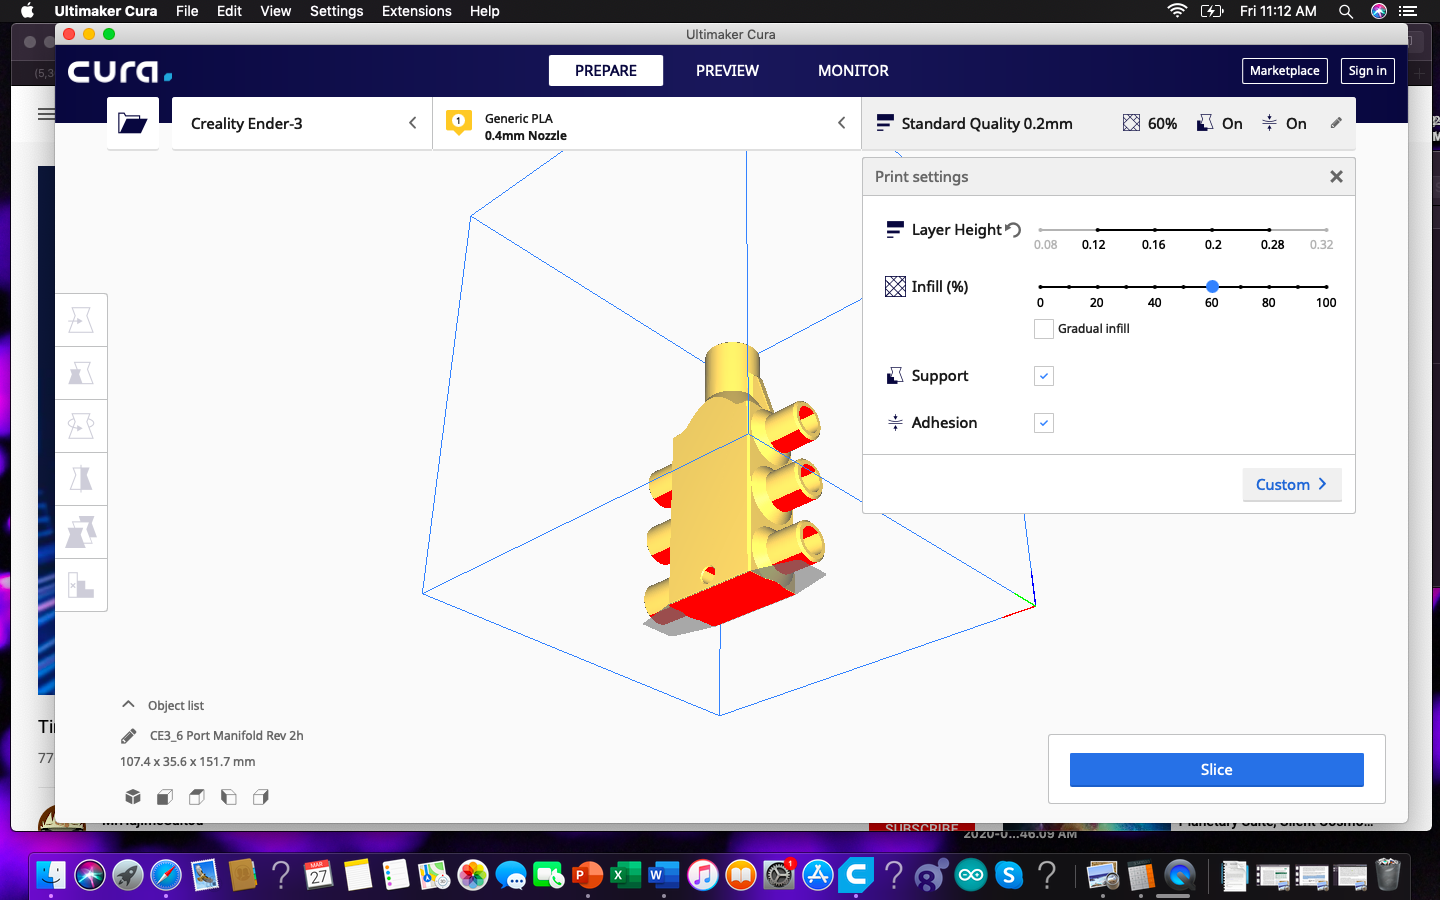Switch to Custom print settings

click(1292, 485)
